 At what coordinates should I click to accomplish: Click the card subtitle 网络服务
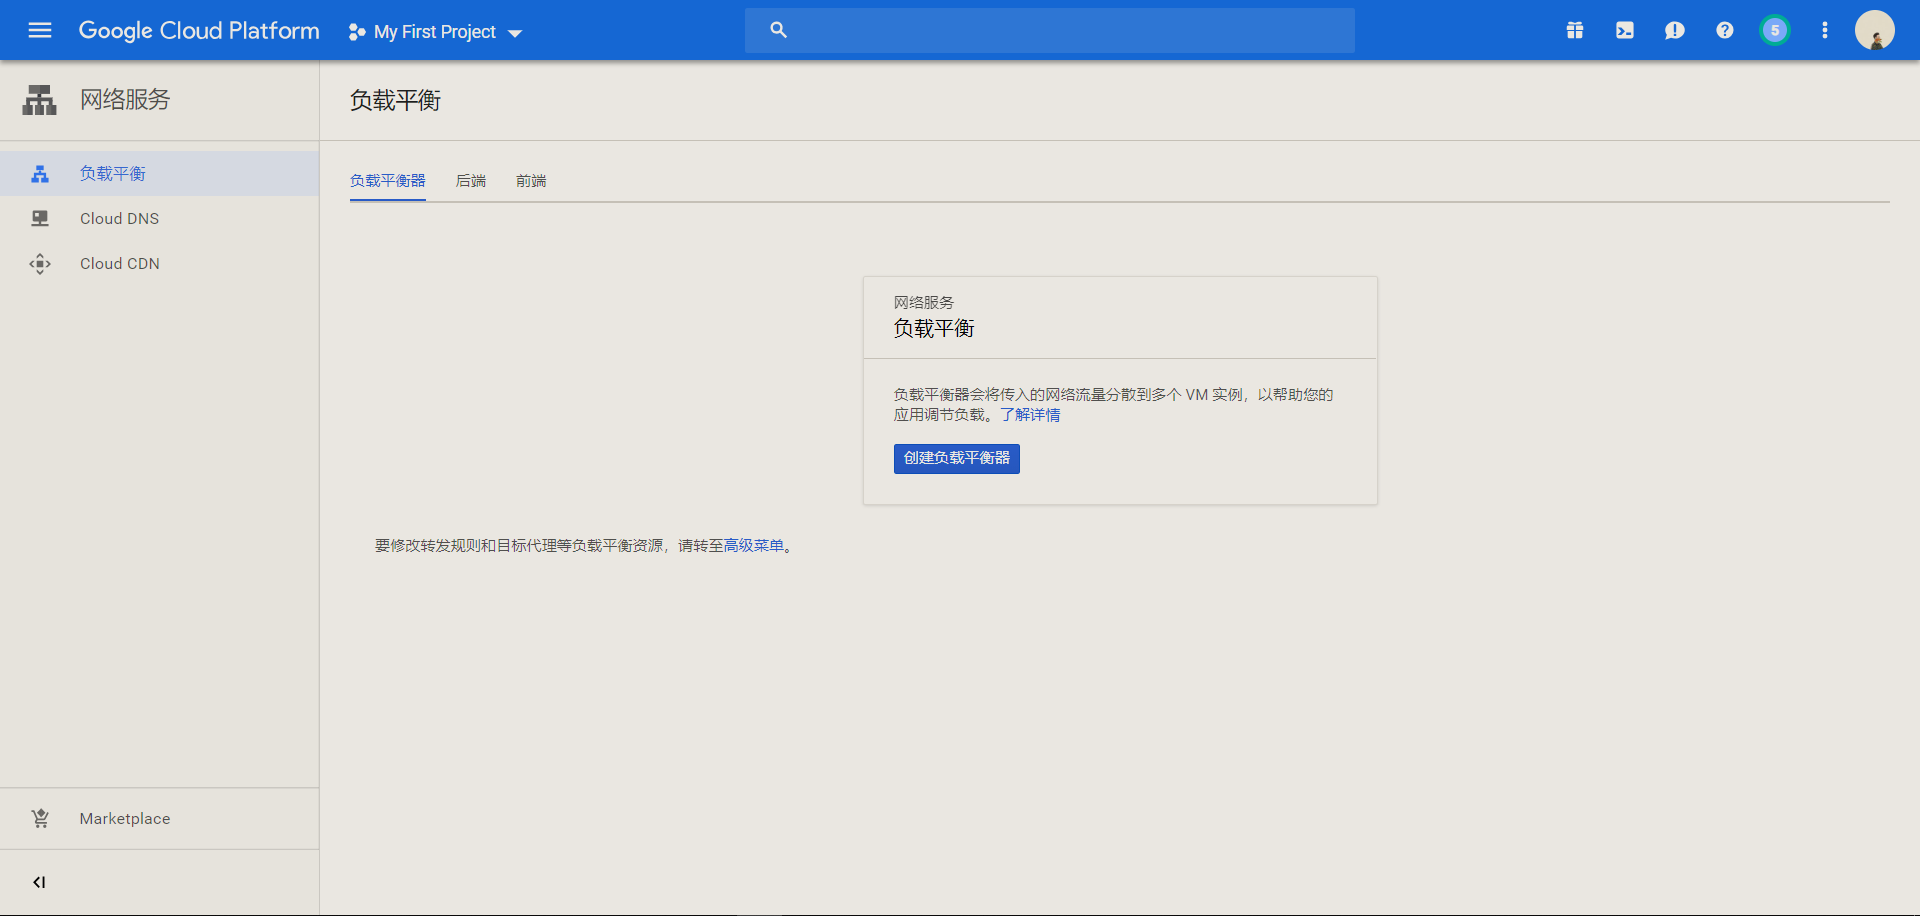tap(924, 303)
